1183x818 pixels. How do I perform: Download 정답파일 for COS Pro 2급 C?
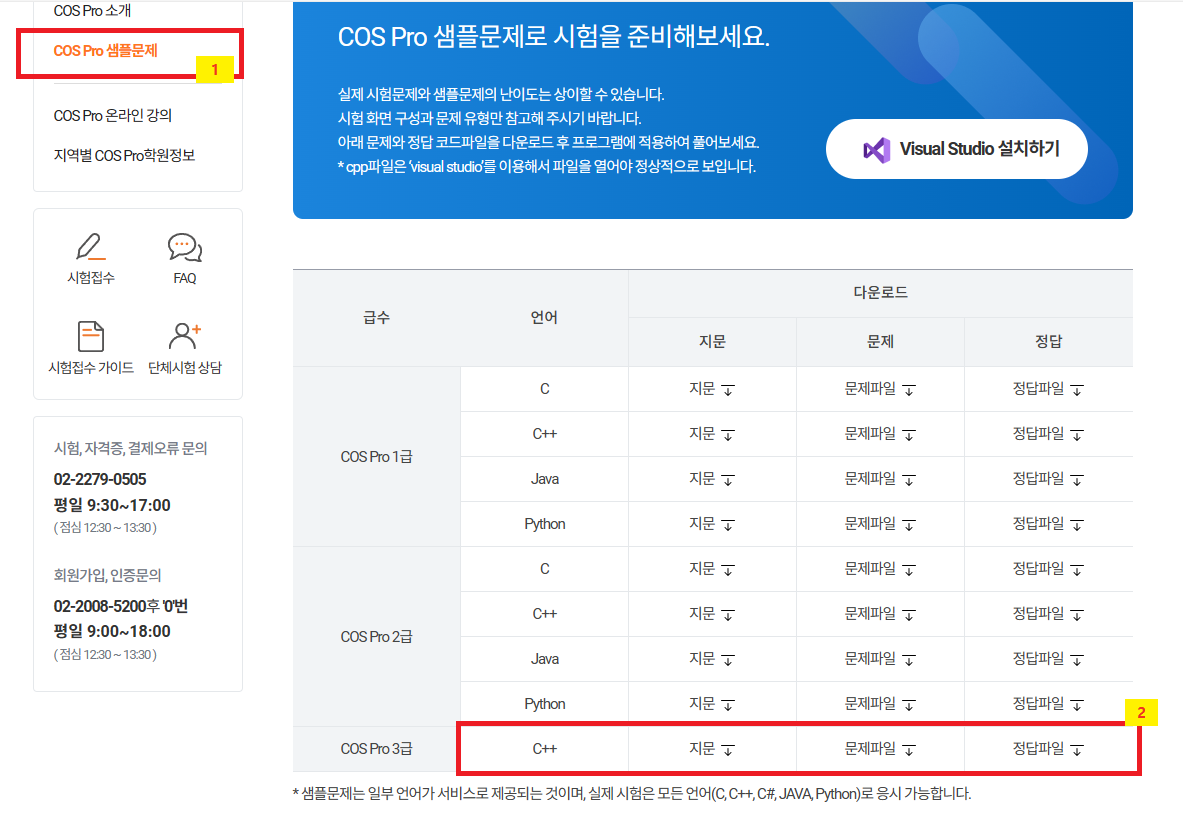1048,569
